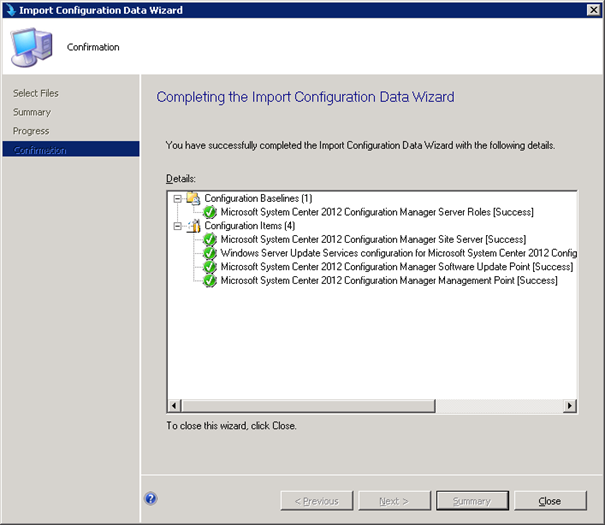Select the Select Files step in sidebar
605x525 pixels.
pos(35,93)
